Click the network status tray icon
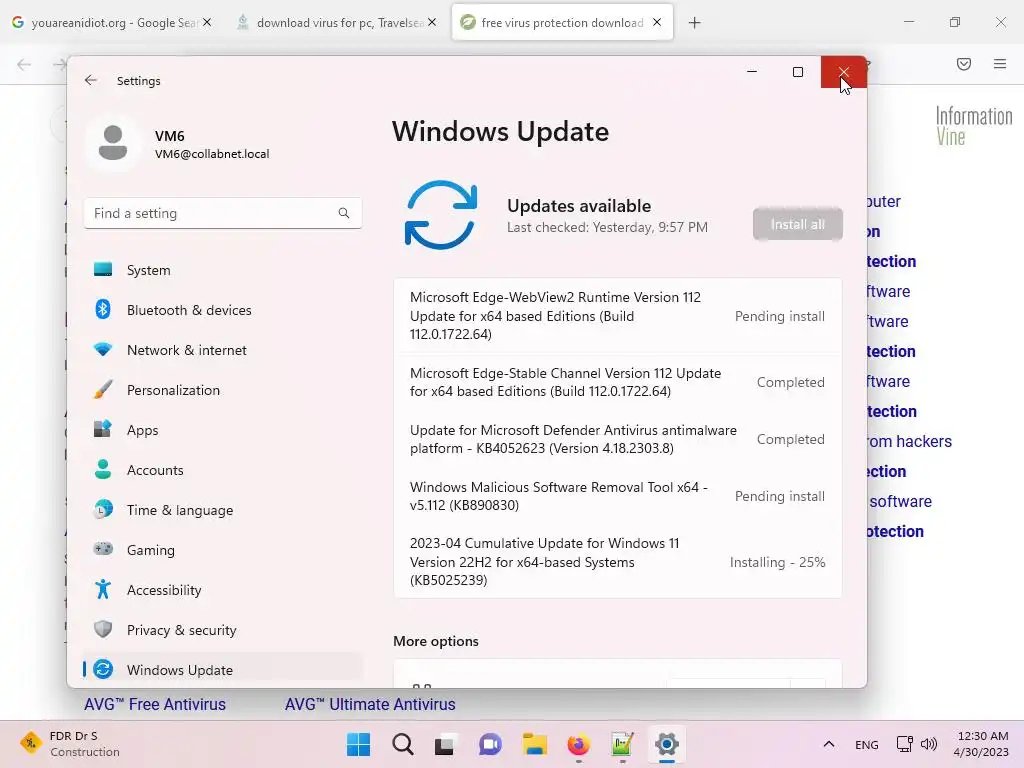This screenshot has width=1024, height=768. point(904,744)
